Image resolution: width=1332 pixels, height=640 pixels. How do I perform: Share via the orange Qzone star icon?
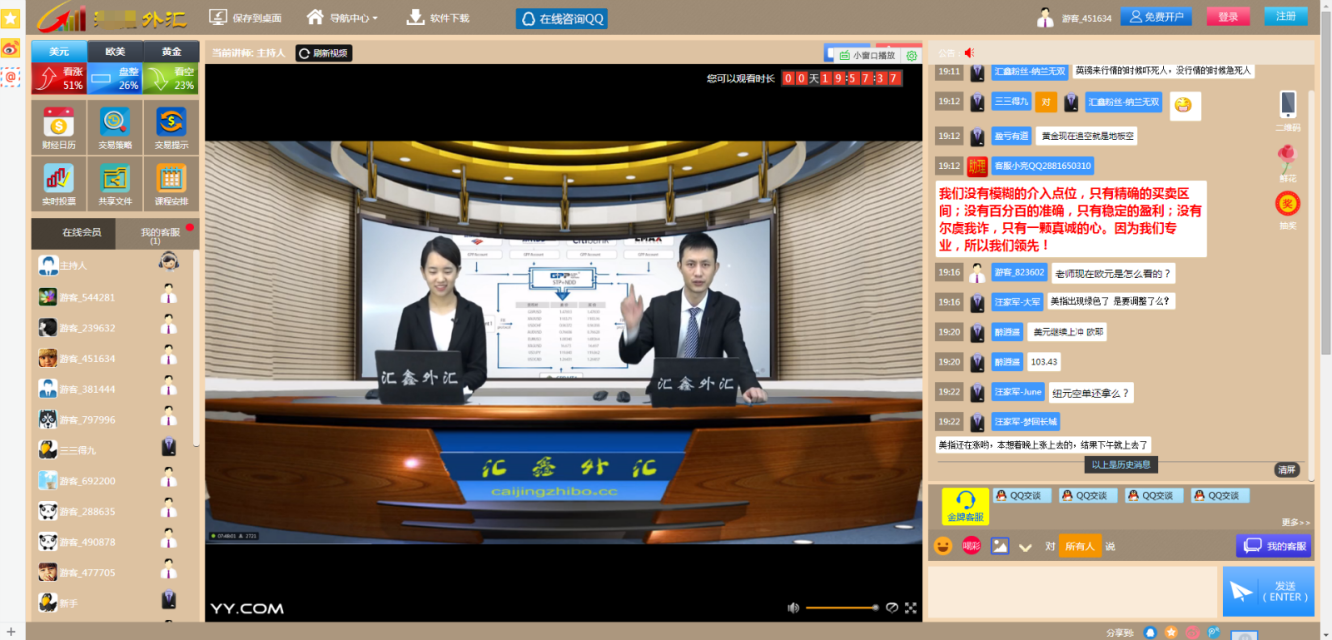[x=1171, y=632]
